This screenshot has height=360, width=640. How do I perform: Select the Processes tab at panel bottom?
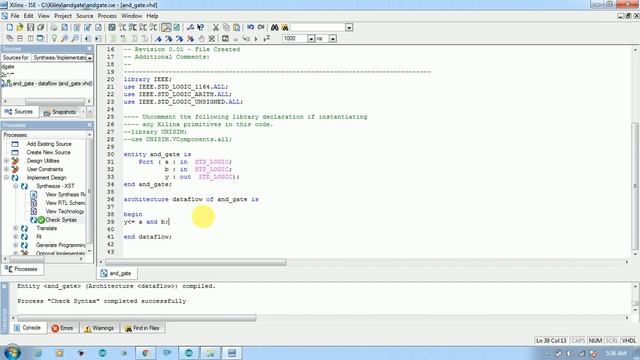coord(22,269)
